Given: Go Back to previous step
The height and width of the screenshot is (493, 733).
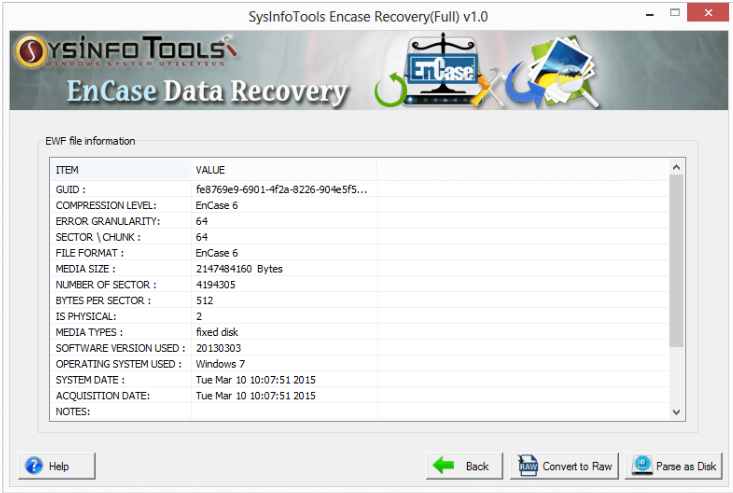Looking at the screenshot, I should tap(465, 466).
